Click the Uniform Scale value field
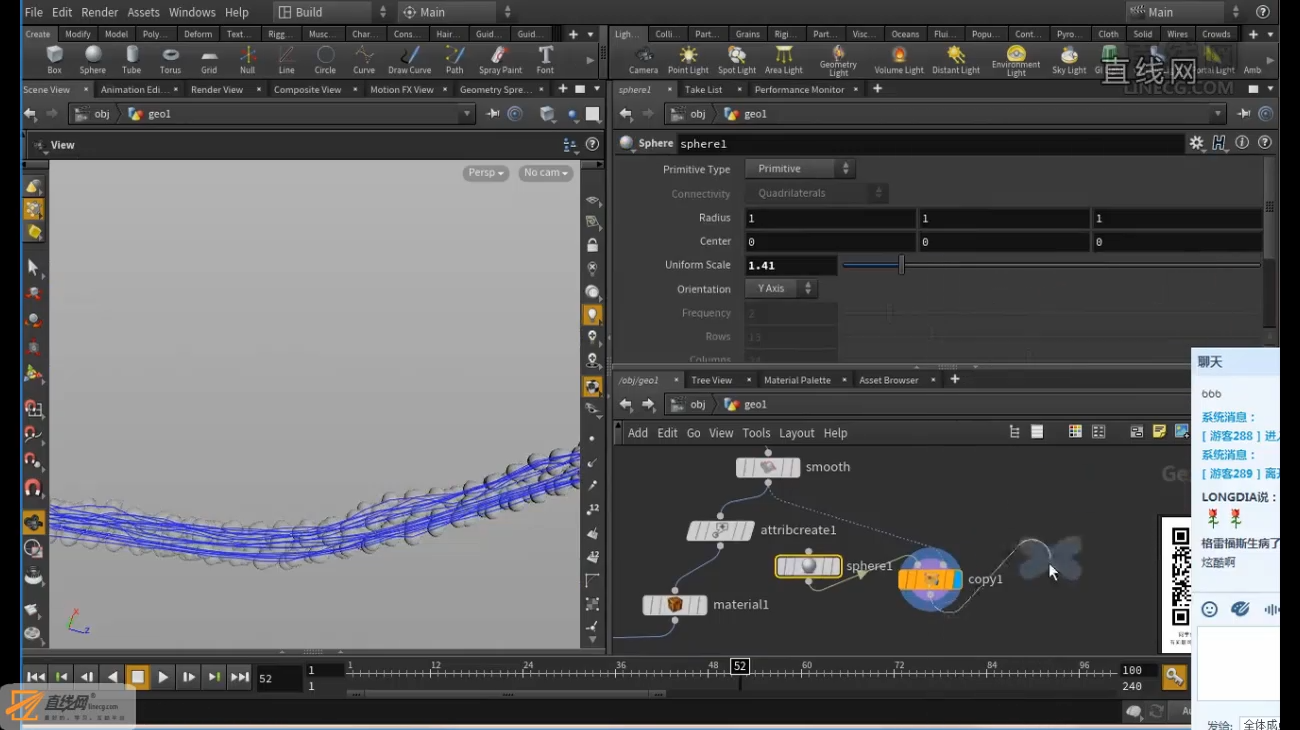This screenshot has height=730, width=1300. point(791,265)
